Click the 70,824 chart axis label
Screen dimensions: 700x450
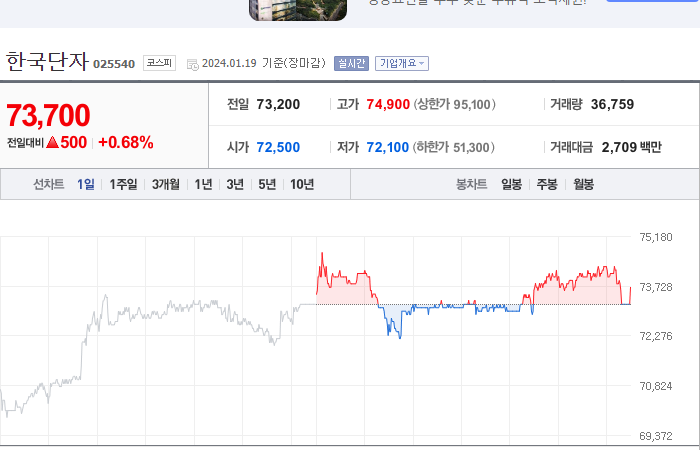656,386
